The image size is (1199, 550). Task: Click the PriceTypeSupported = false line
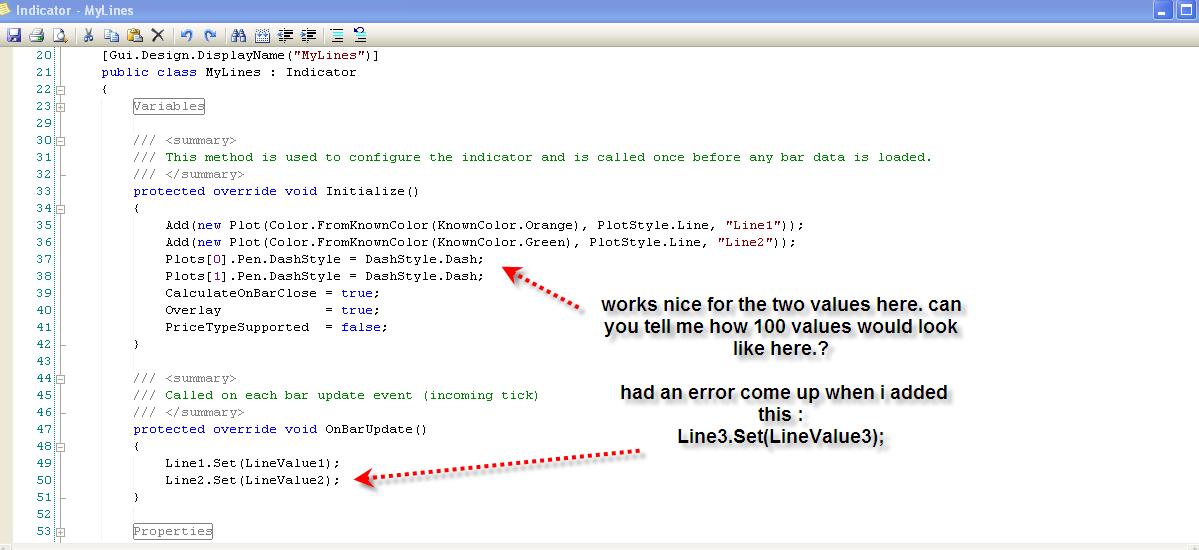click(x=277, y=327)
